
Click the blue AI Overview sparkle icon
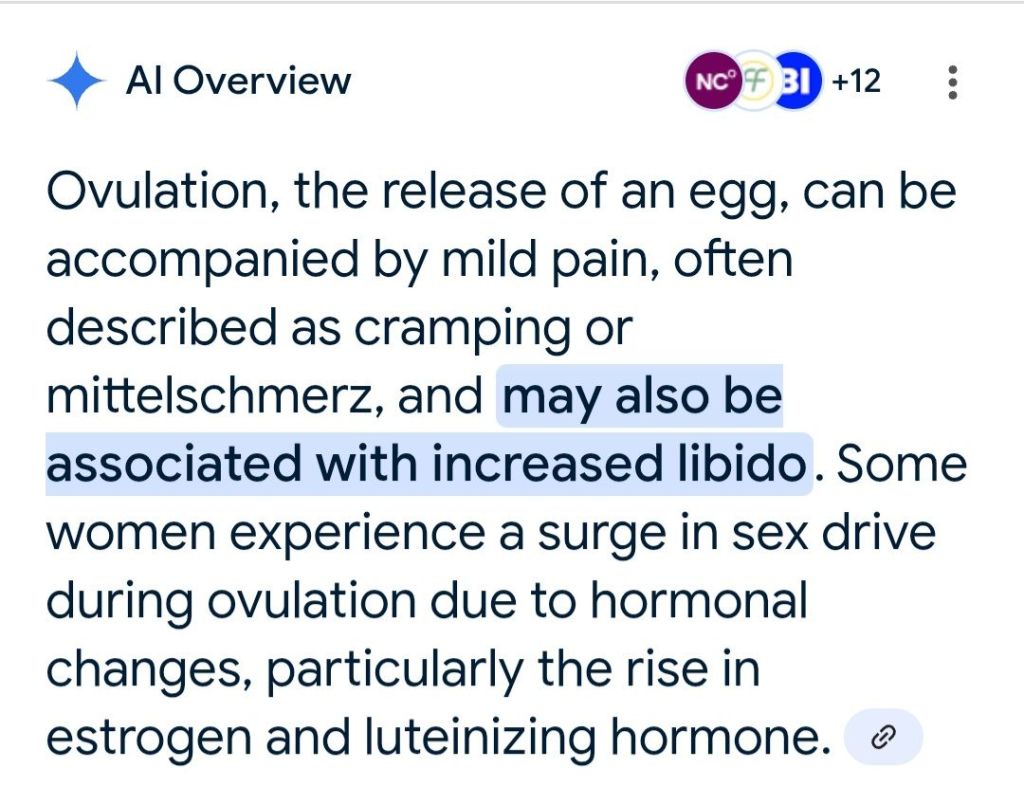click(x=76, y=81)
